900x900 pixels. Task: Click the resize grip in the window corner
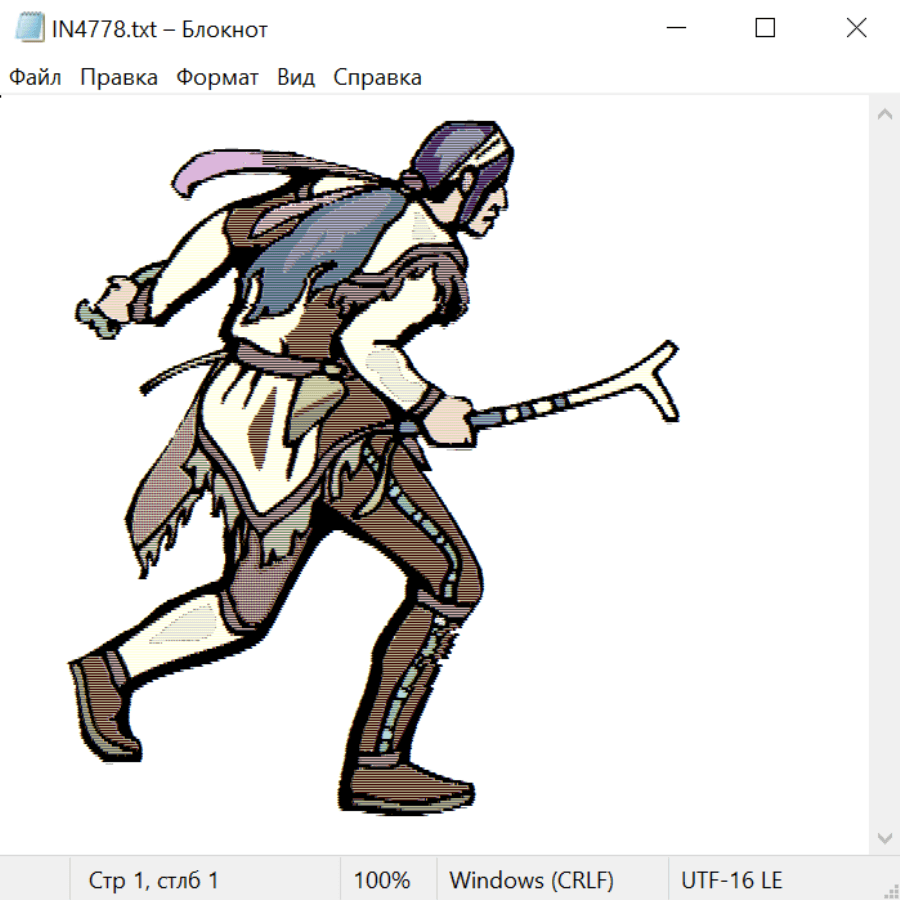click(x=891, y=891)
